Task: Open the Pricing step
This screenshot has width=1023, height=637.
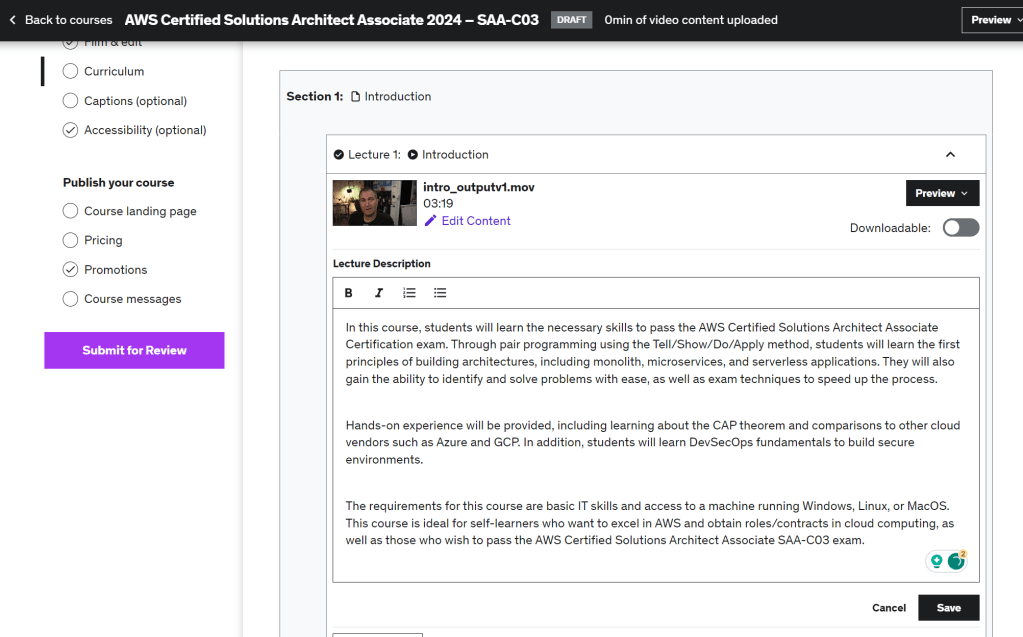Action: pyautogui.click(x=93, y=240)
